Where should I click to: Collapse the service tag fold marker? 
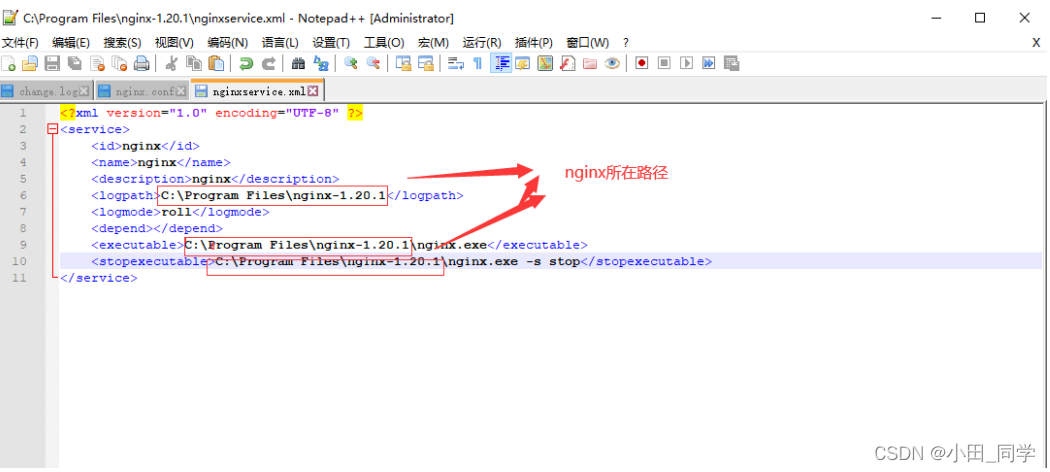(x=53, y=129)
